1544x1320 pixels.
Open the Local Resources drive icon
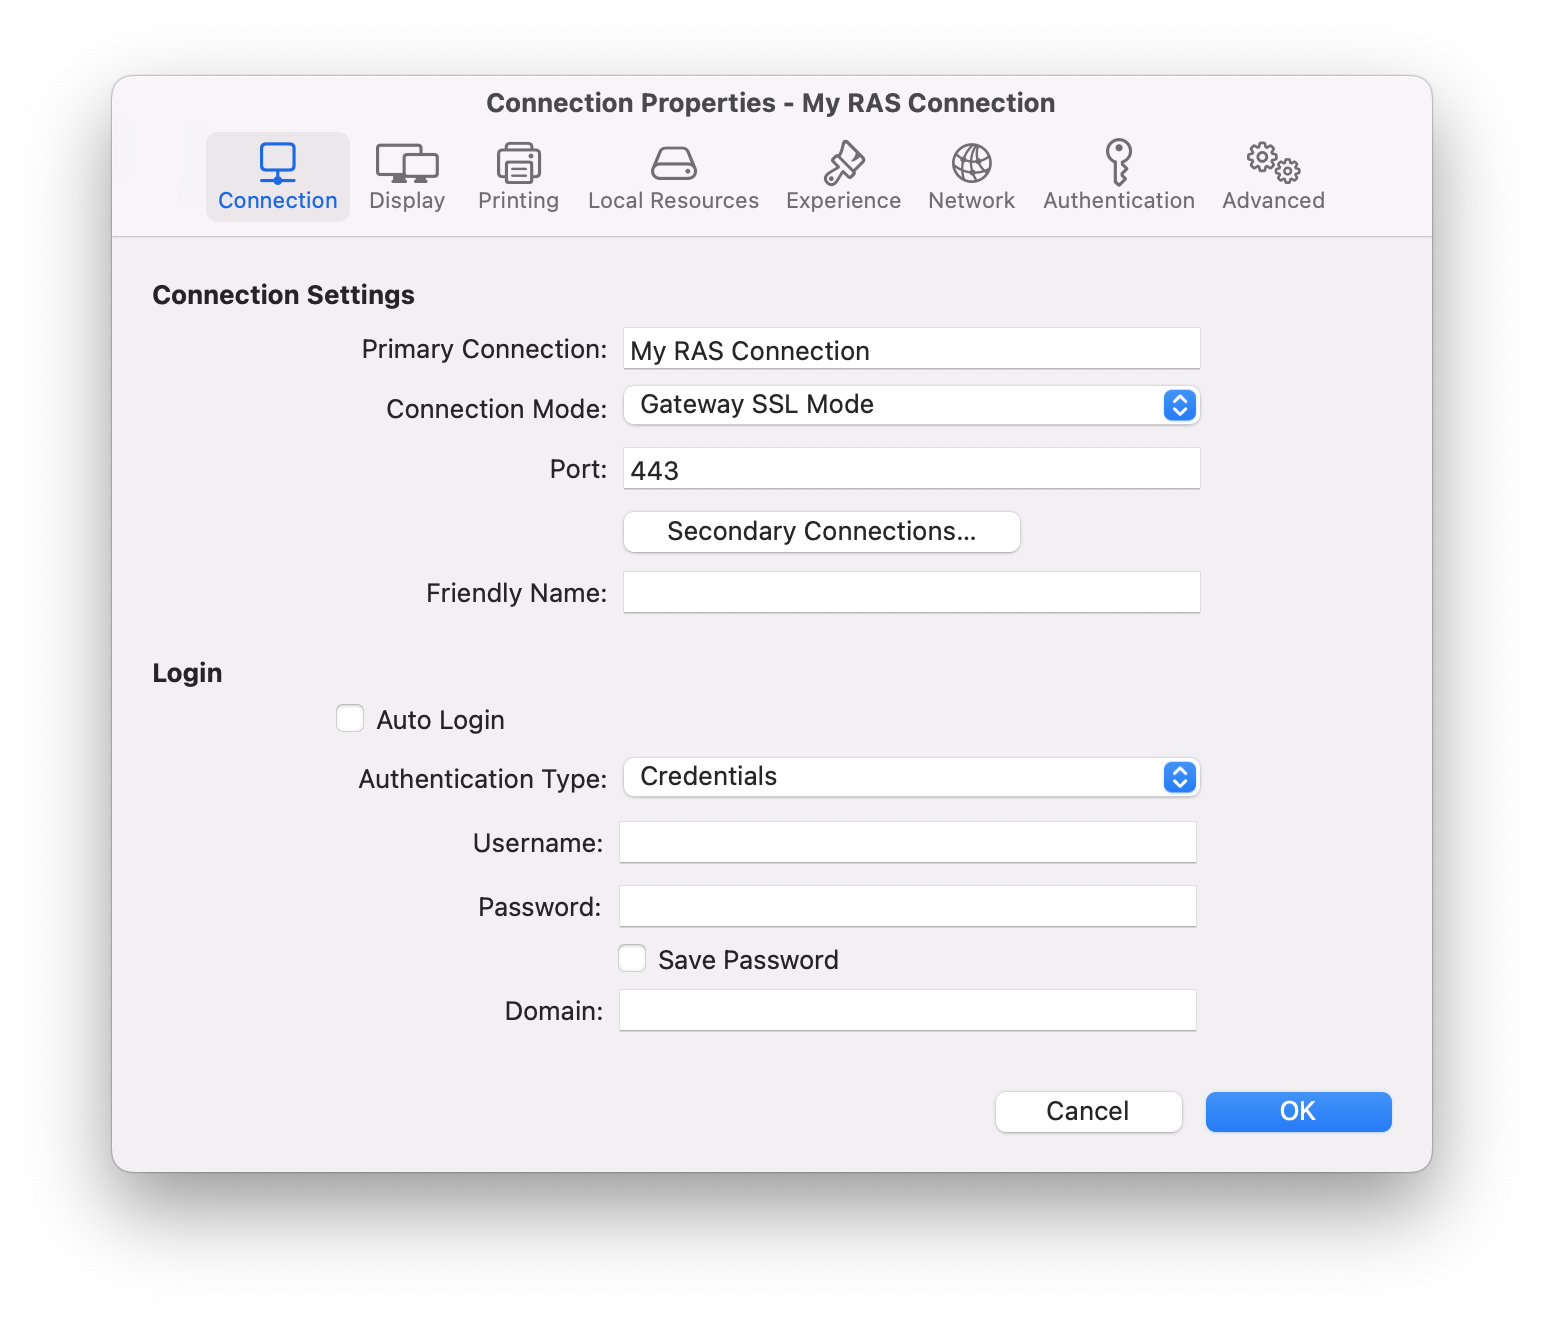[x=674, y=163]
